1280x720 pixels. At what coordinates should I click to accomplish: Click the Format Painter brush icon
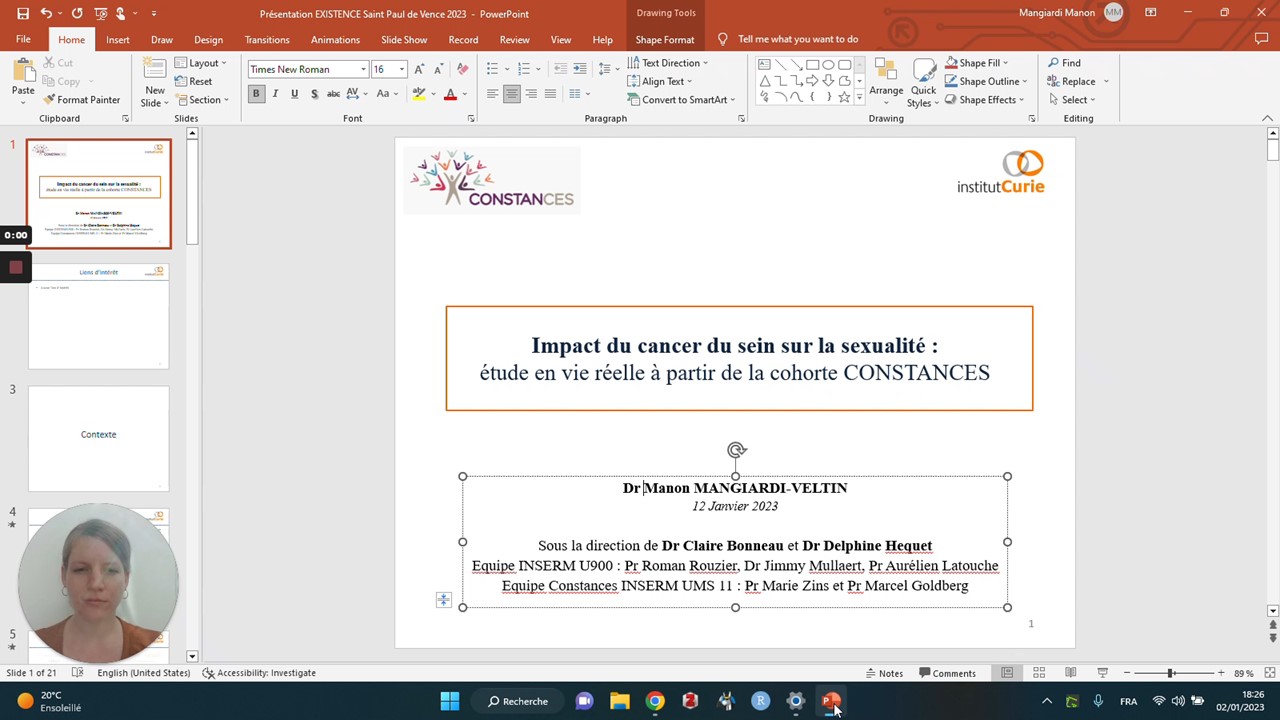pyautogui.click(x=49, y=100)
